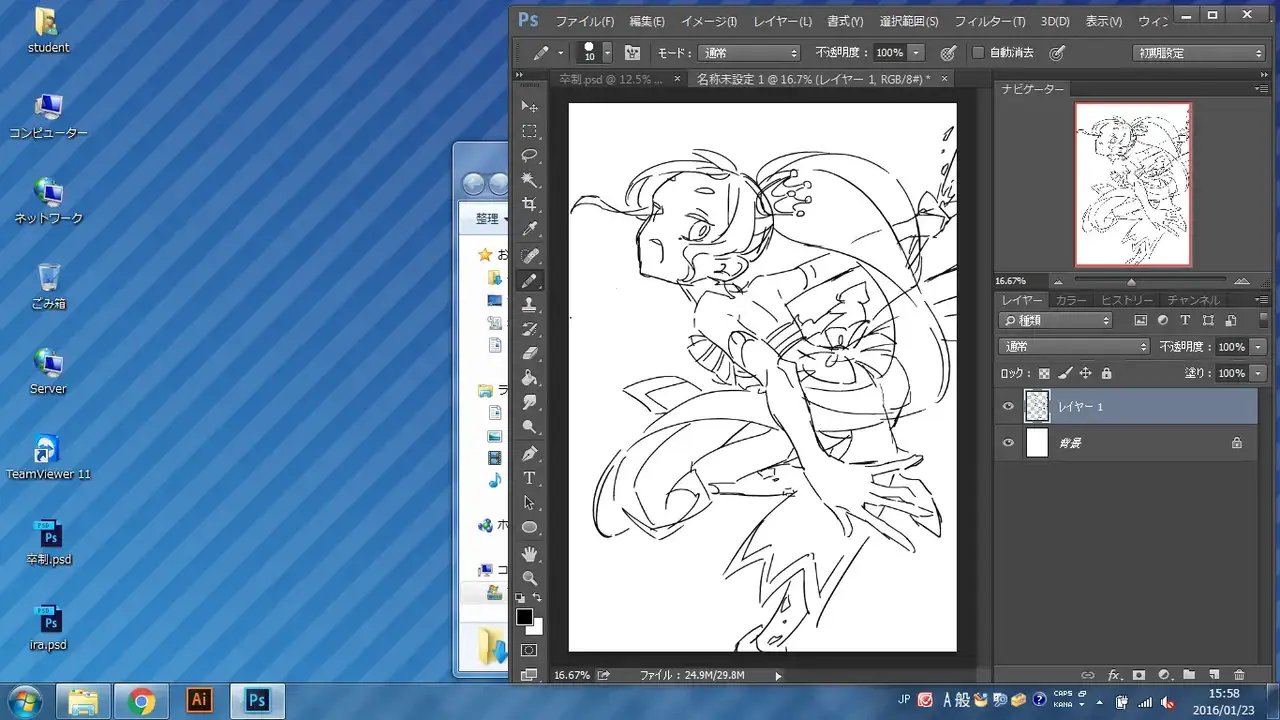The height and width of the screenshot is (720, 1280).
Task: Select the Magic Wand tool
Action: pyautogui.click(x=530, y=181)
